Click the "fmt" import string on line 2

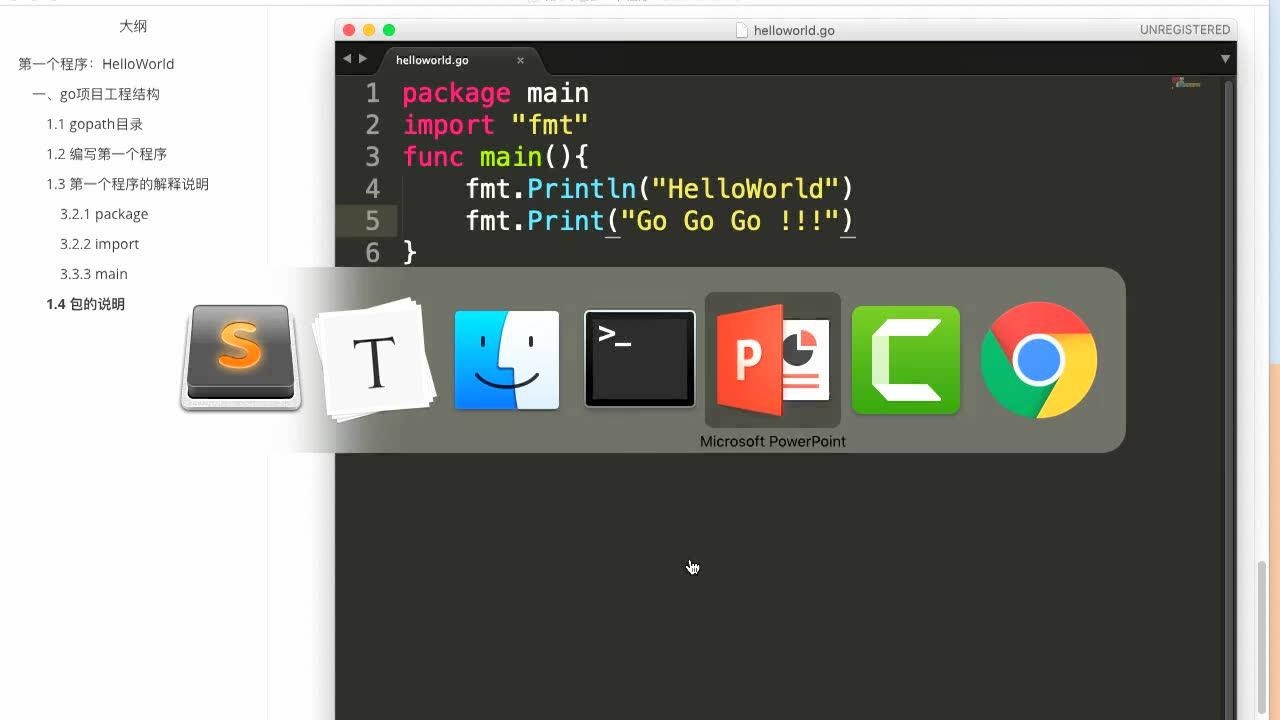(x=549, y=125)
